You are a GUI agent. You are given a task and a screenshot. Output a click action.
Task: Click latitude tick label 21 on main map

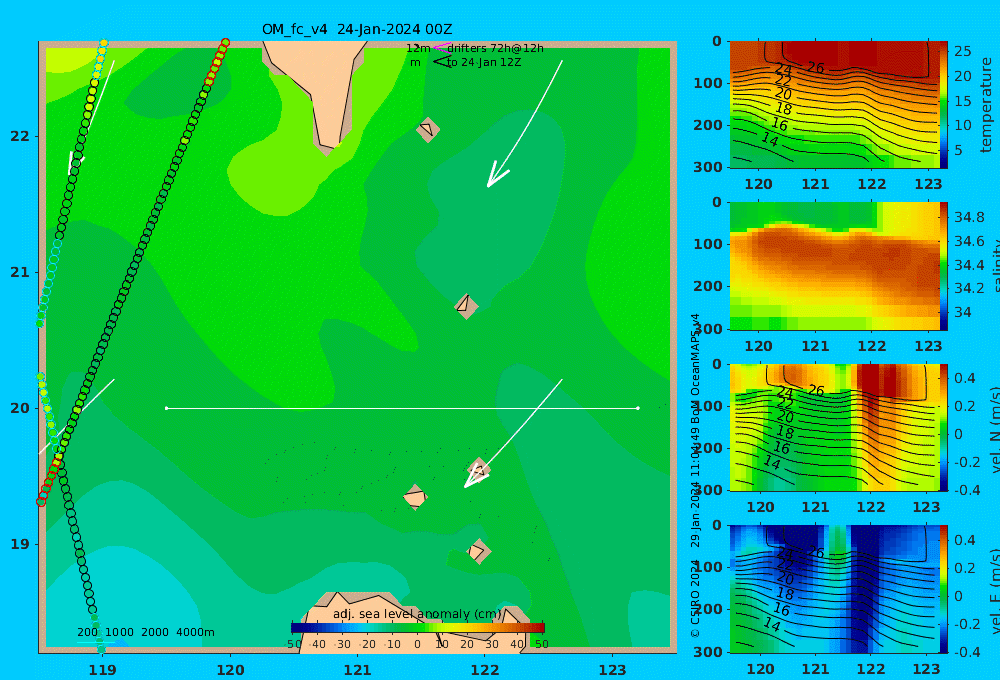[x=20, y=272]
